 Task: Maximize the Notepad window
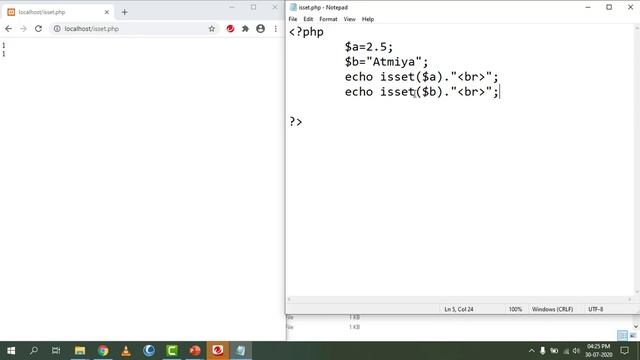pos(609,7)
